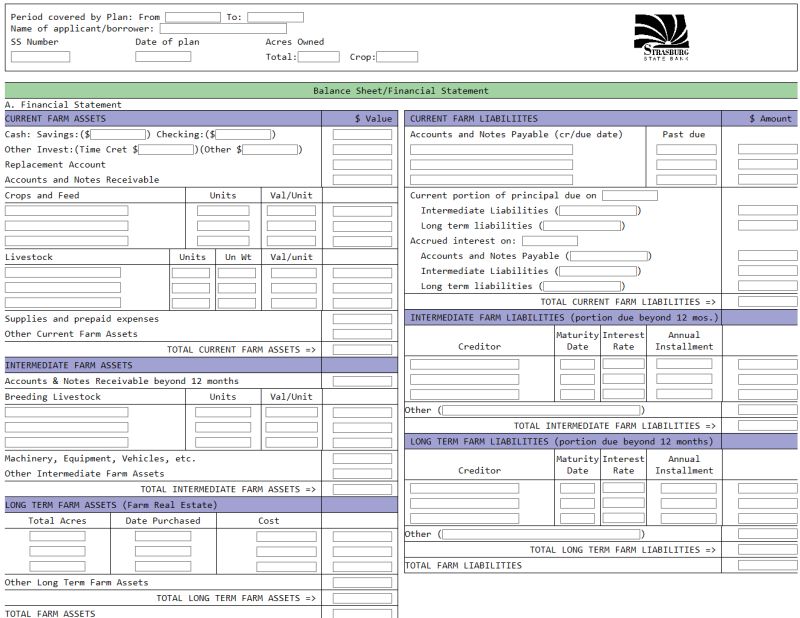Image resolution: width=800 pixels, height=618 pixels.
Task: Click the Cash Checking amount field
Action: 243,134
